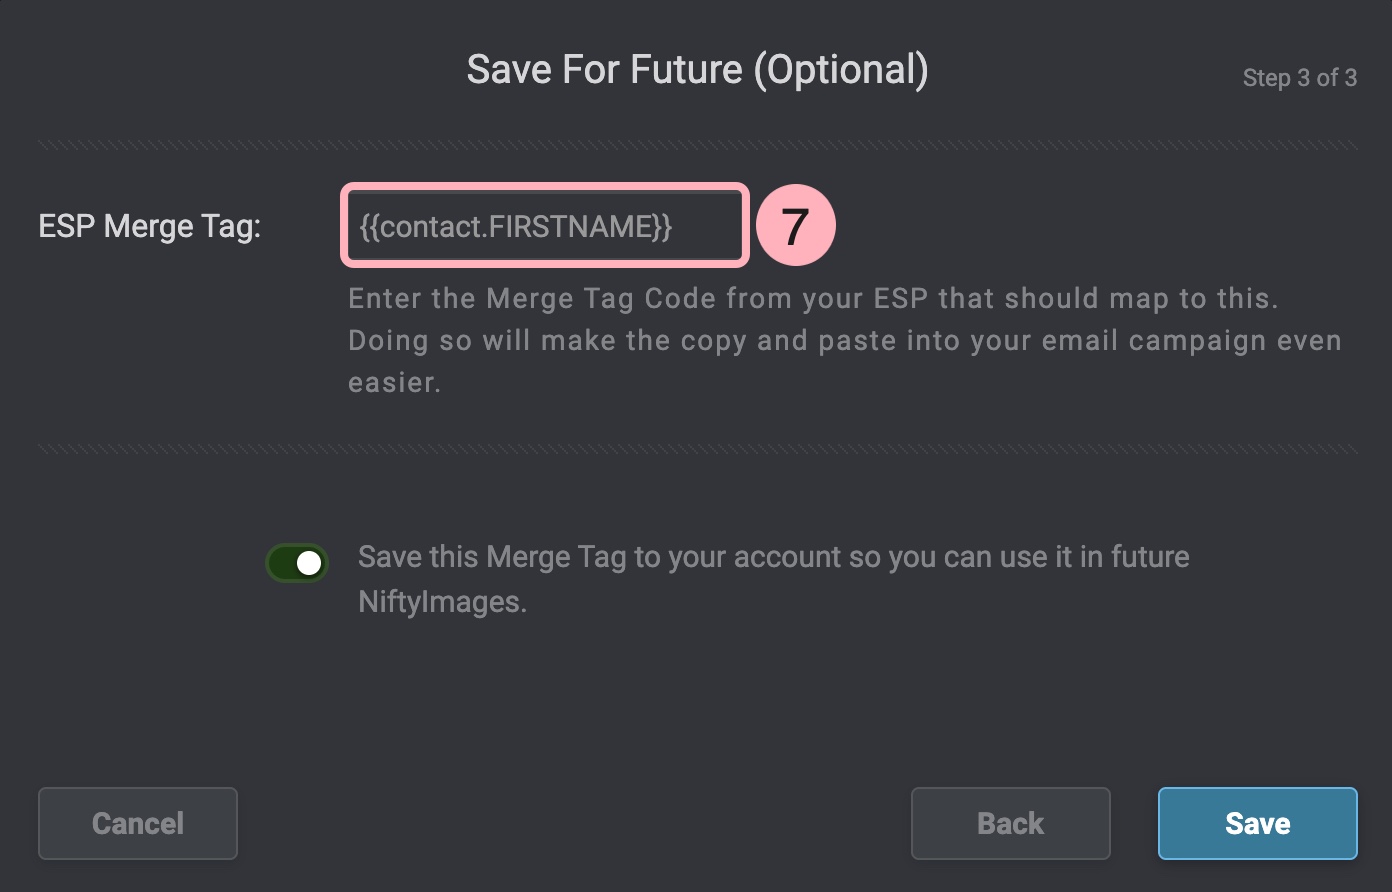Go Back to the previous step
Viewport: 1392px width, 892px height.
pos(1010,823)
